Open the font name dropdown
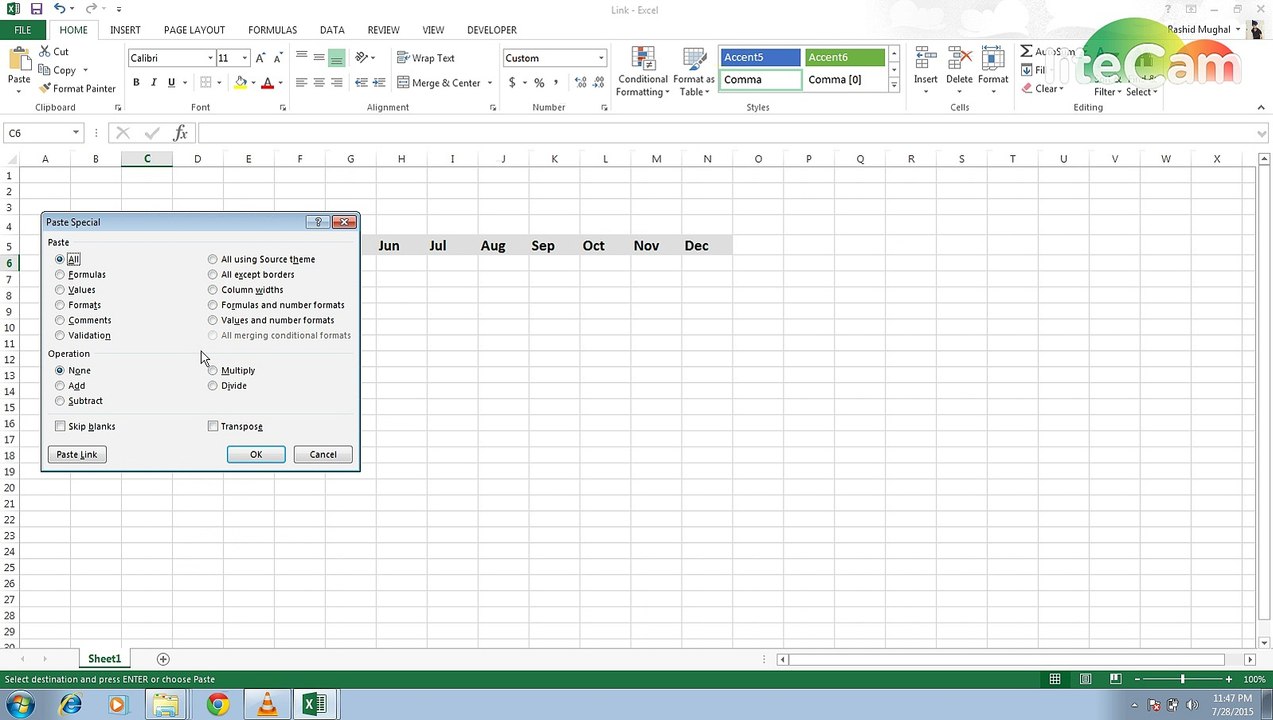Image resolution: width=1273 pixels, height=720 pixels. pos(210,58)
